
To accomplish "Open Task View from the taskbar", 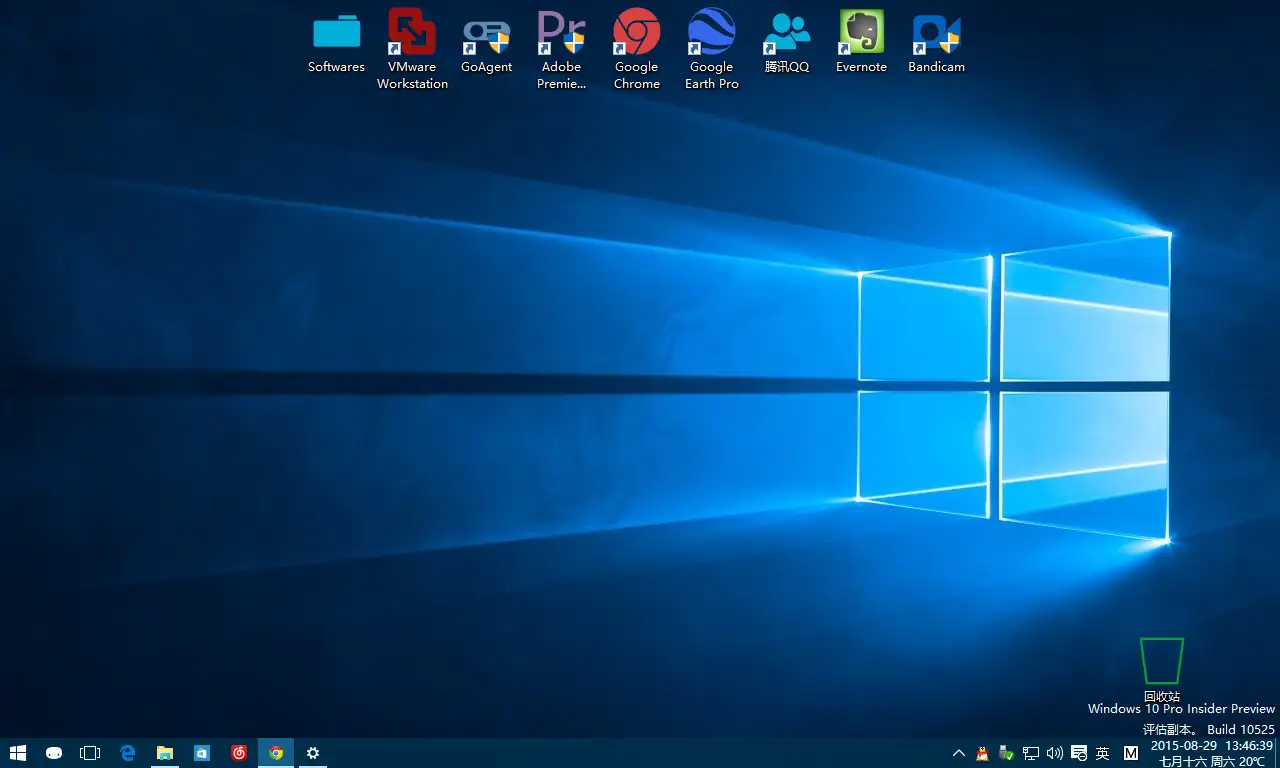I will tap(90, 753).
